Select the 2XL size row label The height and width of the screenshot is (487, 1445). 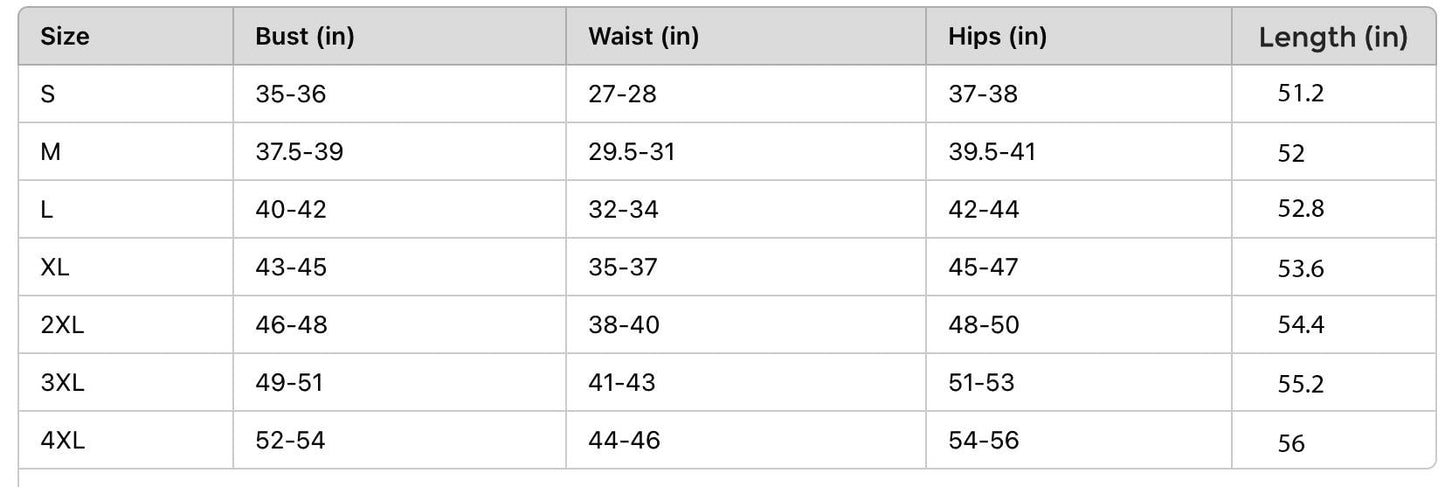pos(62,325)
